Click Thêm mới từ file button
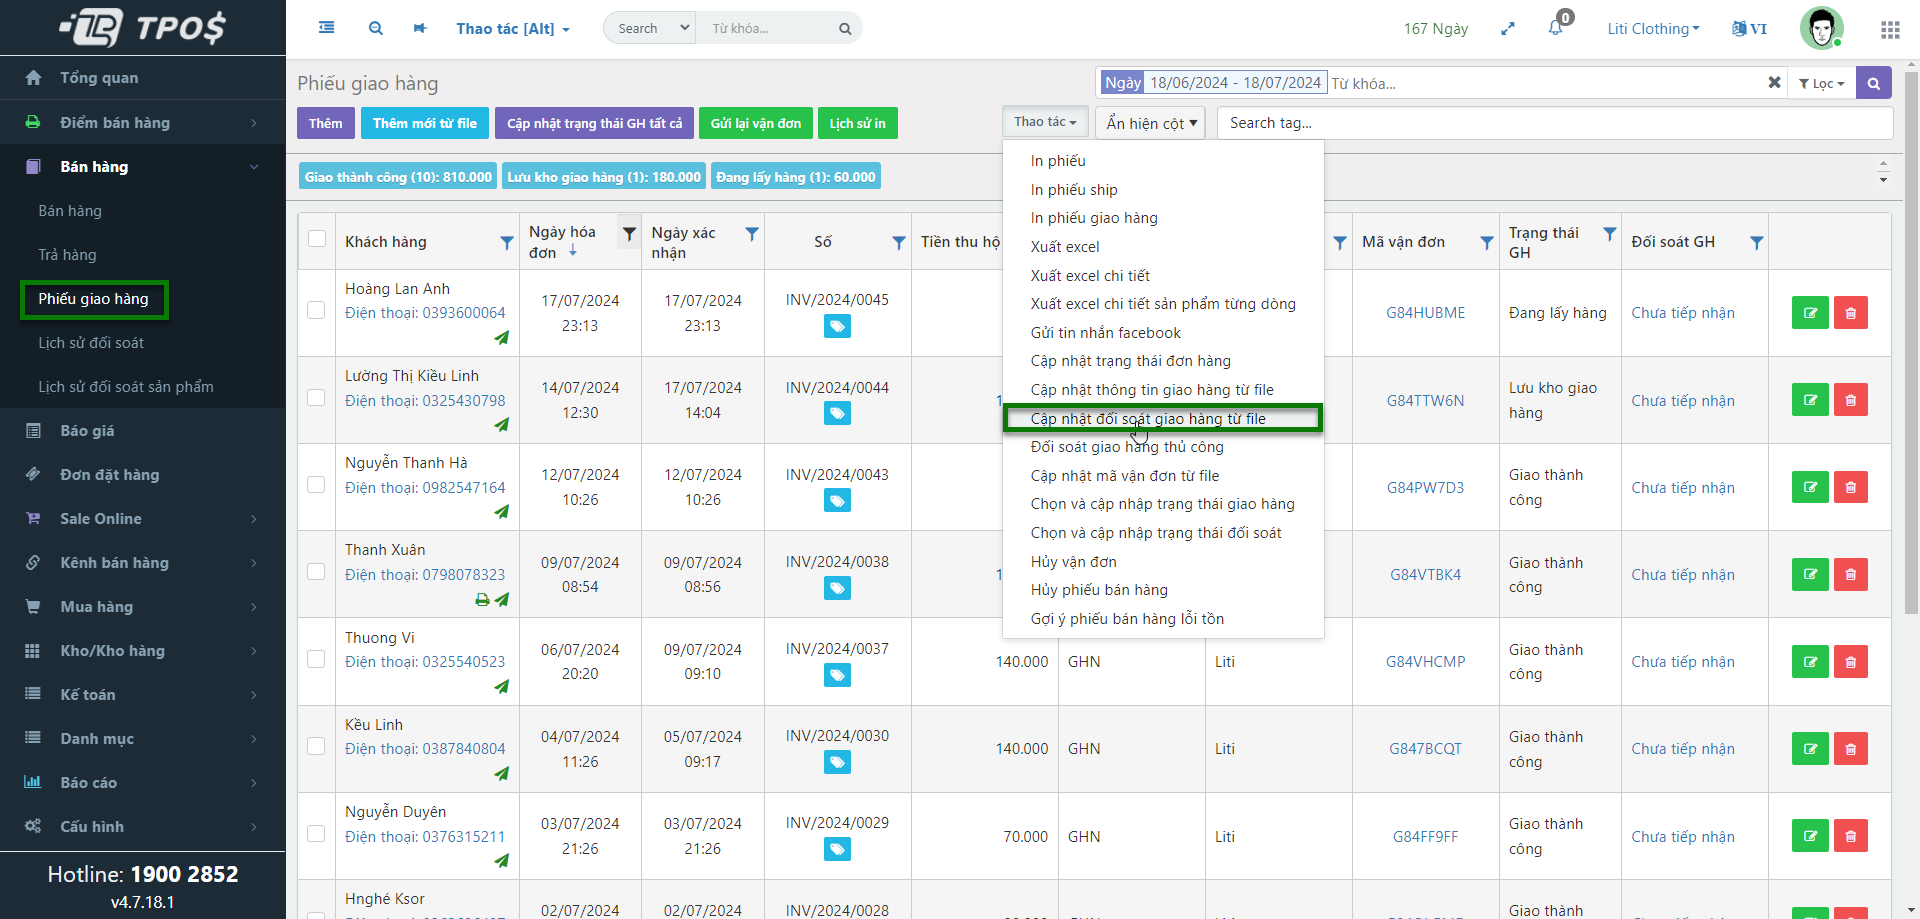 tap(425, 123)
